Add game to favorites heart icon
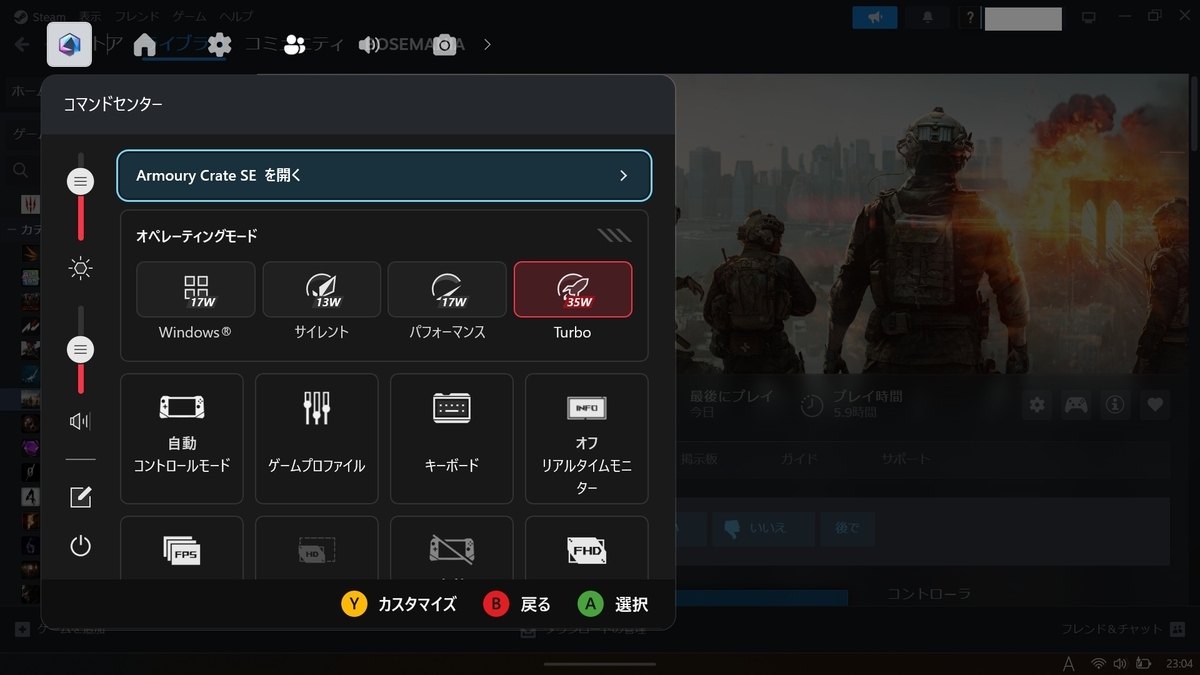Screen dimensions: 1200x675 tap(1155, 405)
